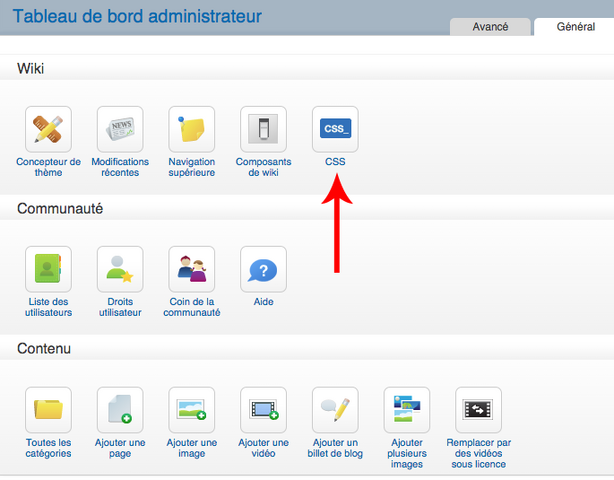Screen dimensions: 614x480
Task: Follow the Ajouter une image text link
Action: pos(191,448)
